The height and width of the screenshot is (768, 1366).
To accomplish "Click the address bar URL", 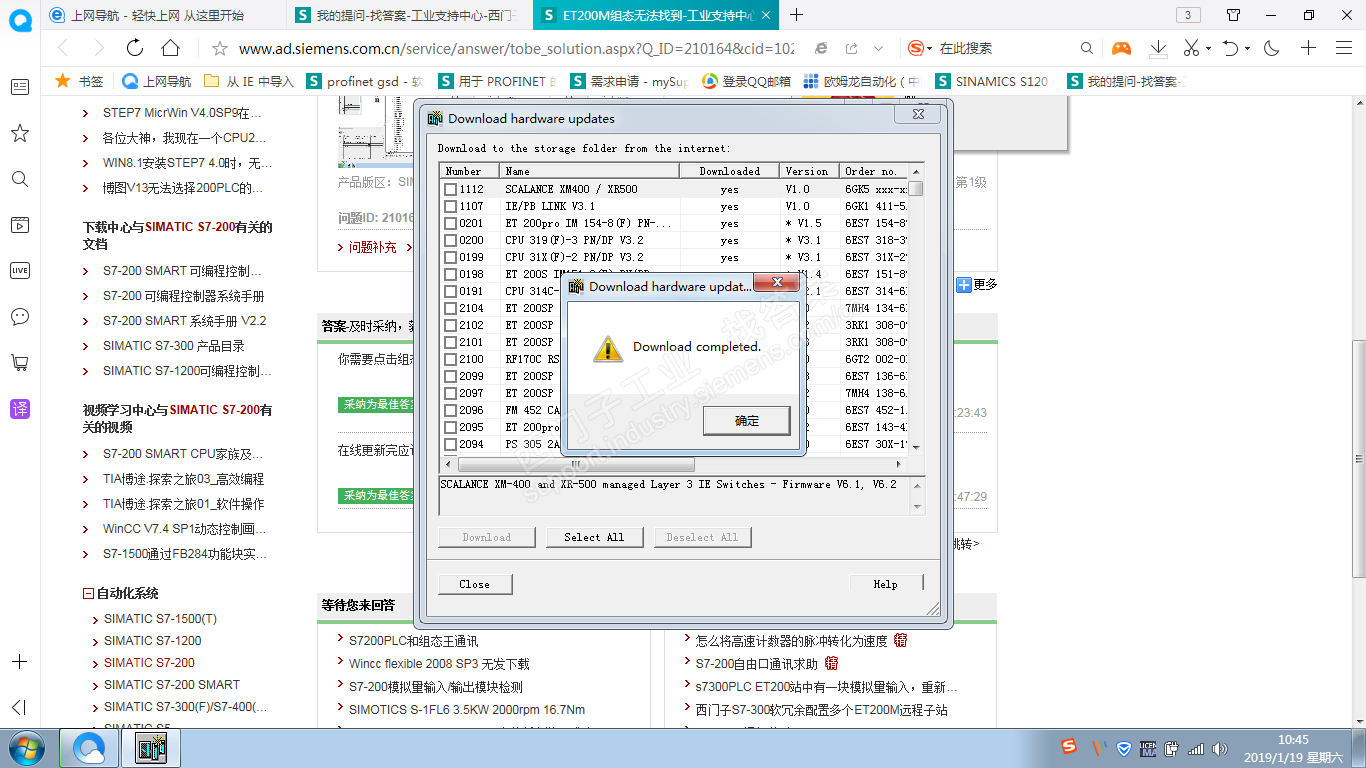I will [517, 48].
